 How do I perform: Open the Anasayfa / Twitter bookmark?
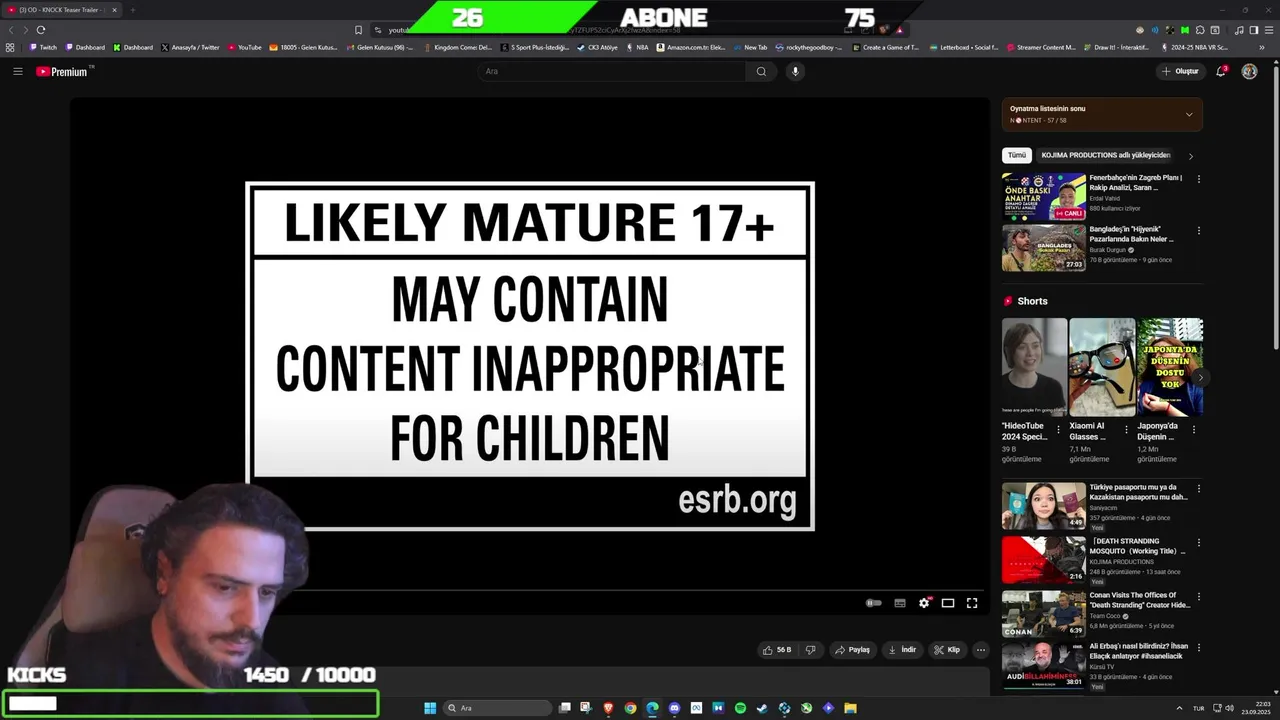coord(190,47)
